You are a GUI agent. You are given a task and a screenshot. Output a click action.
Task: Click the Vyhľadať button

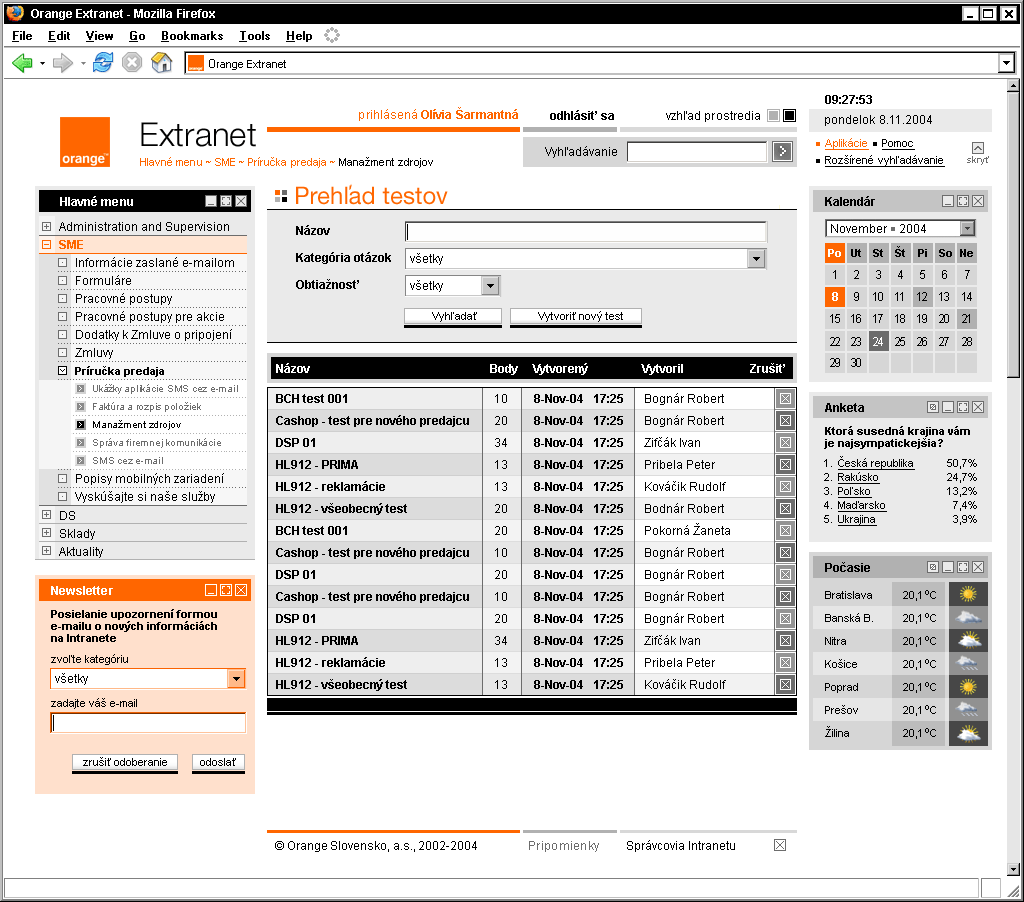[453, 317]
